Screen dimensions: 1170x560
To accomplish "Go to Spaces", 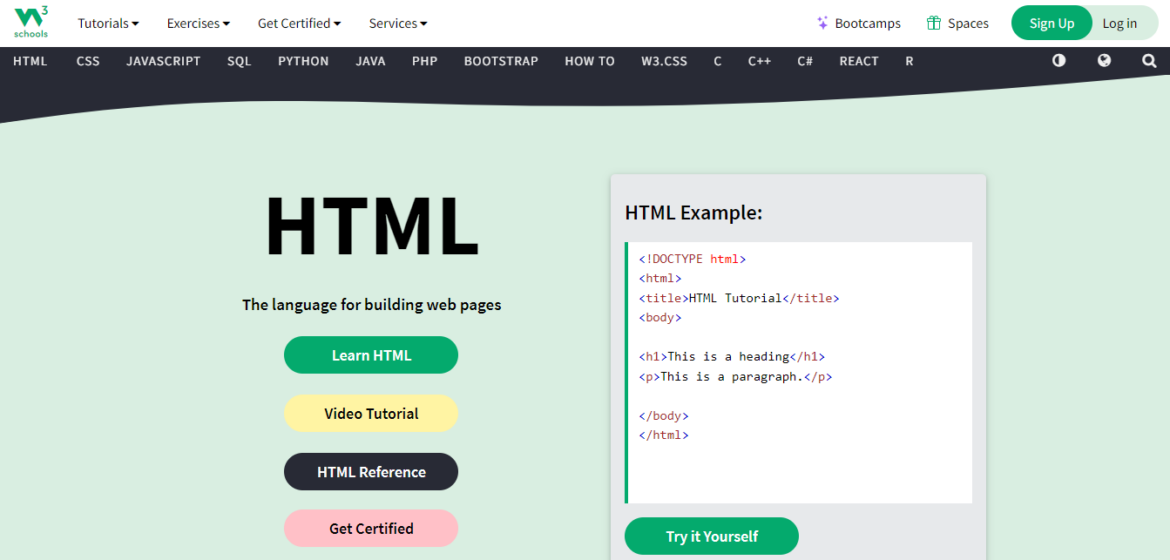I will point(958,23).
